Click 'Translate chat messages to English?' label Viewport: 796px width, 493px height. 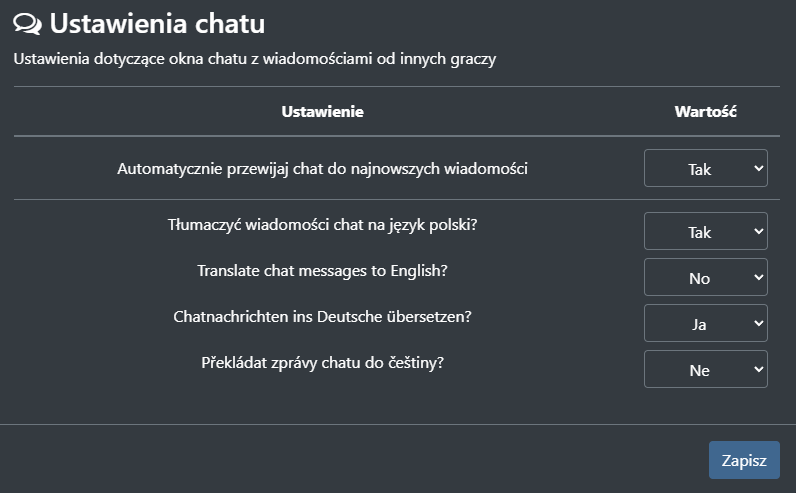[x=322, y=271]
